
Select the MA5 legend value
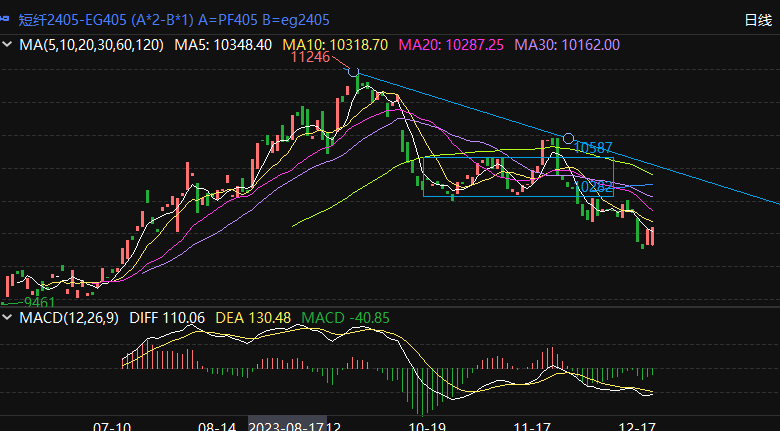tap(223, 44)
